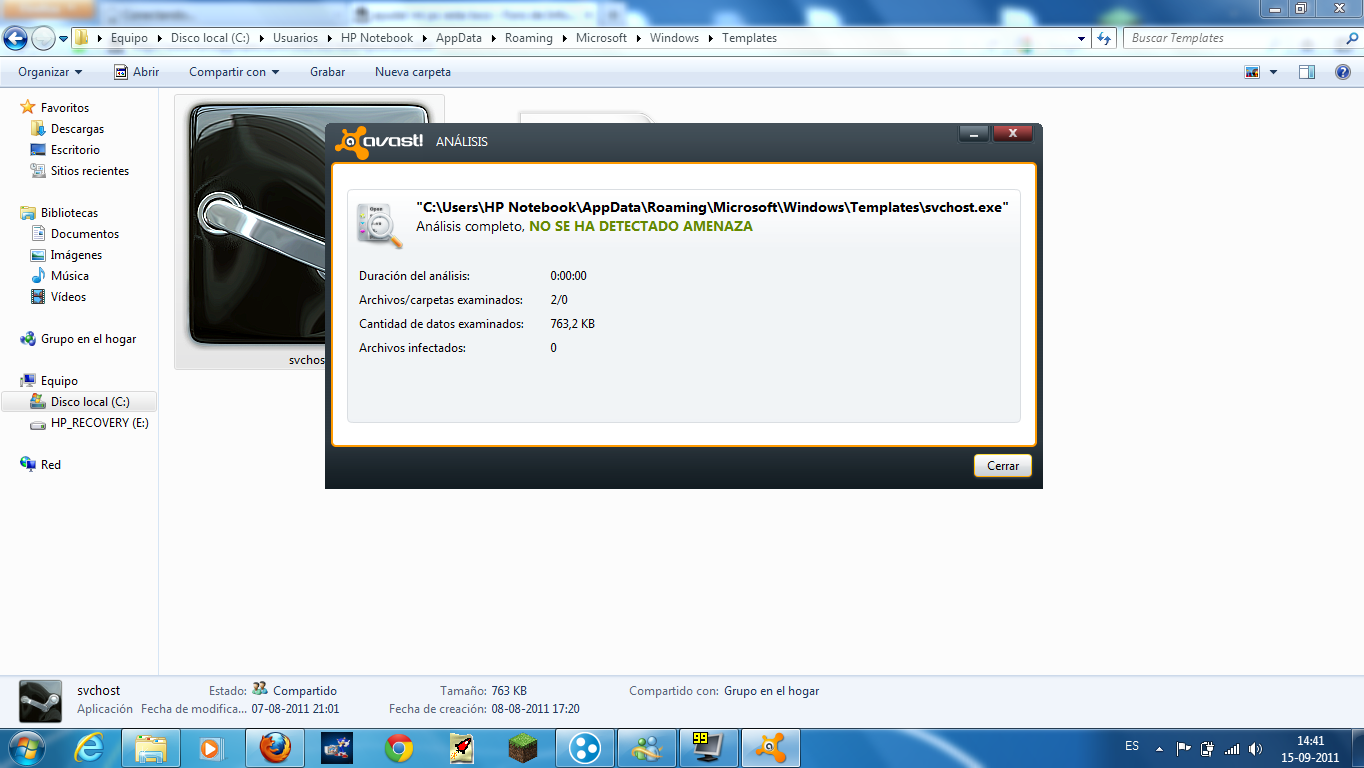This screenshot has width=1364, height=768.
Task: Select Grupo en el hogar in navigation pane
Action: click(88, 339)
